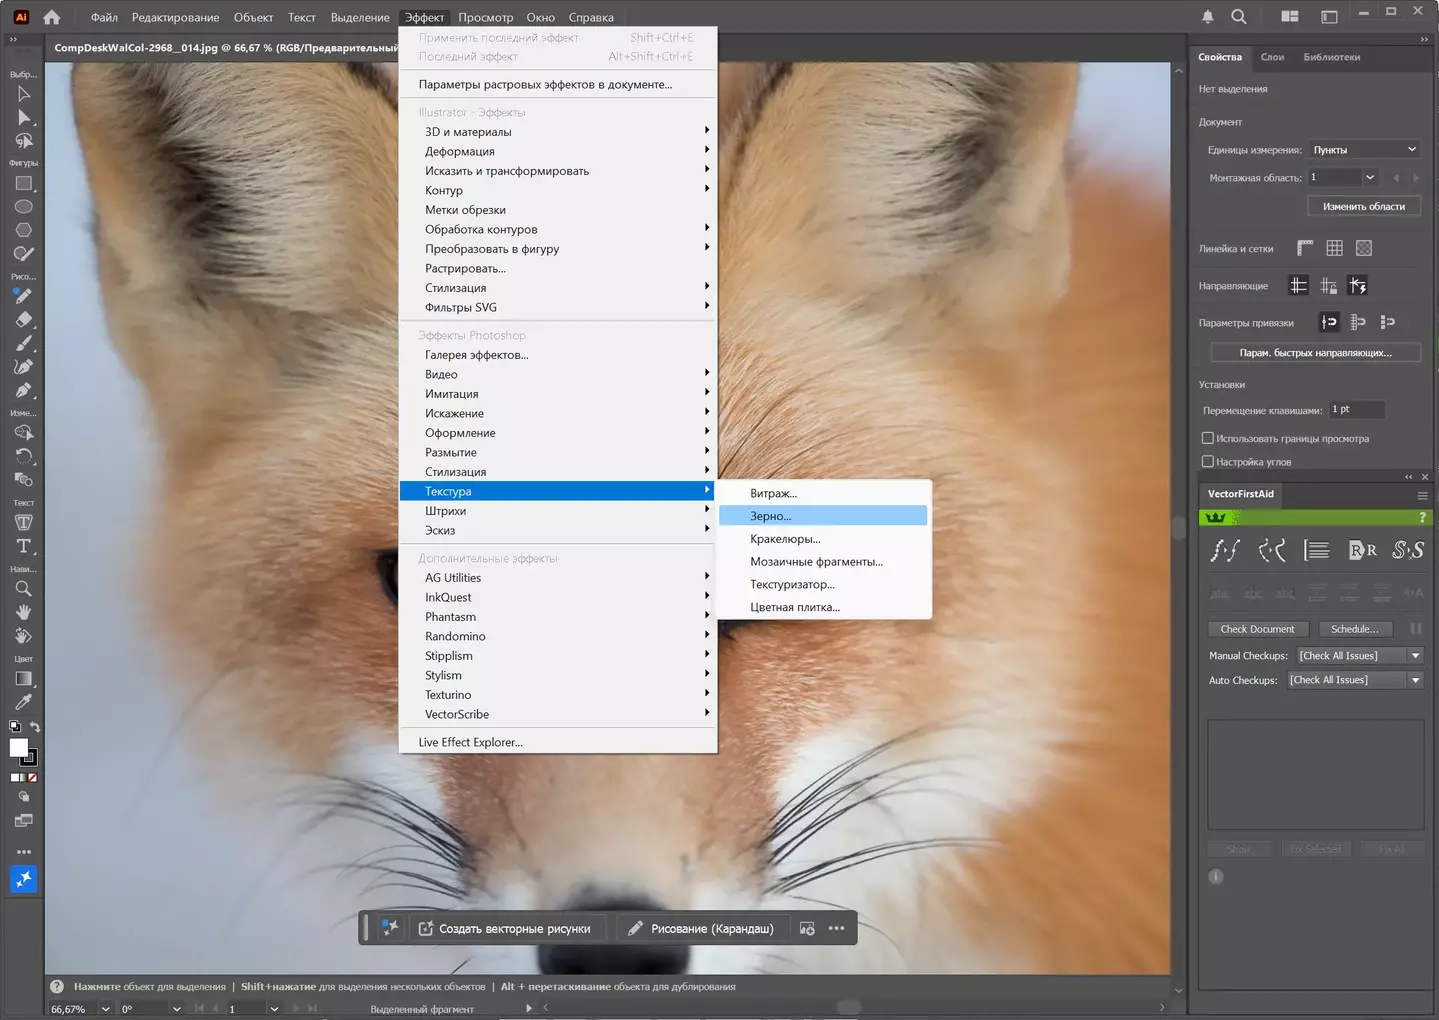
Task: Switch to the 'Слои' tab
Action: (x=1272, y=57)
